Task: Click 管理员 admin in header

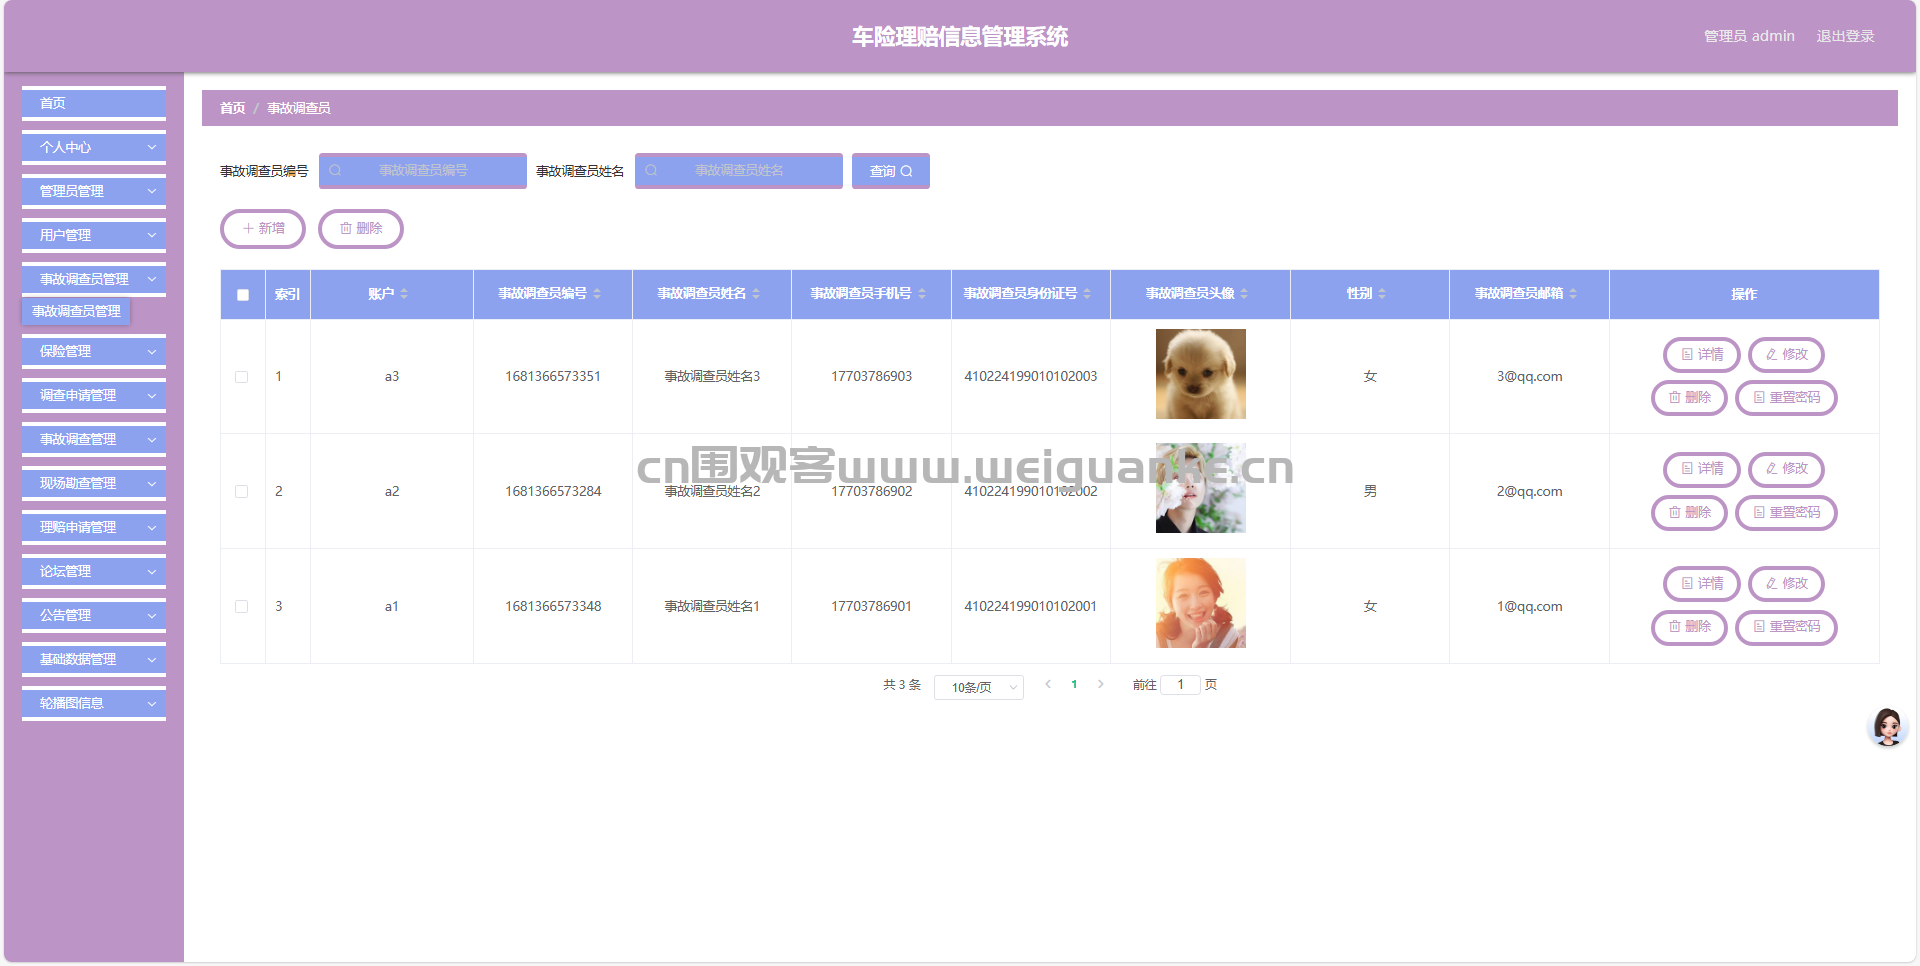Action: pyautogui.click(x=1749, y=36)
